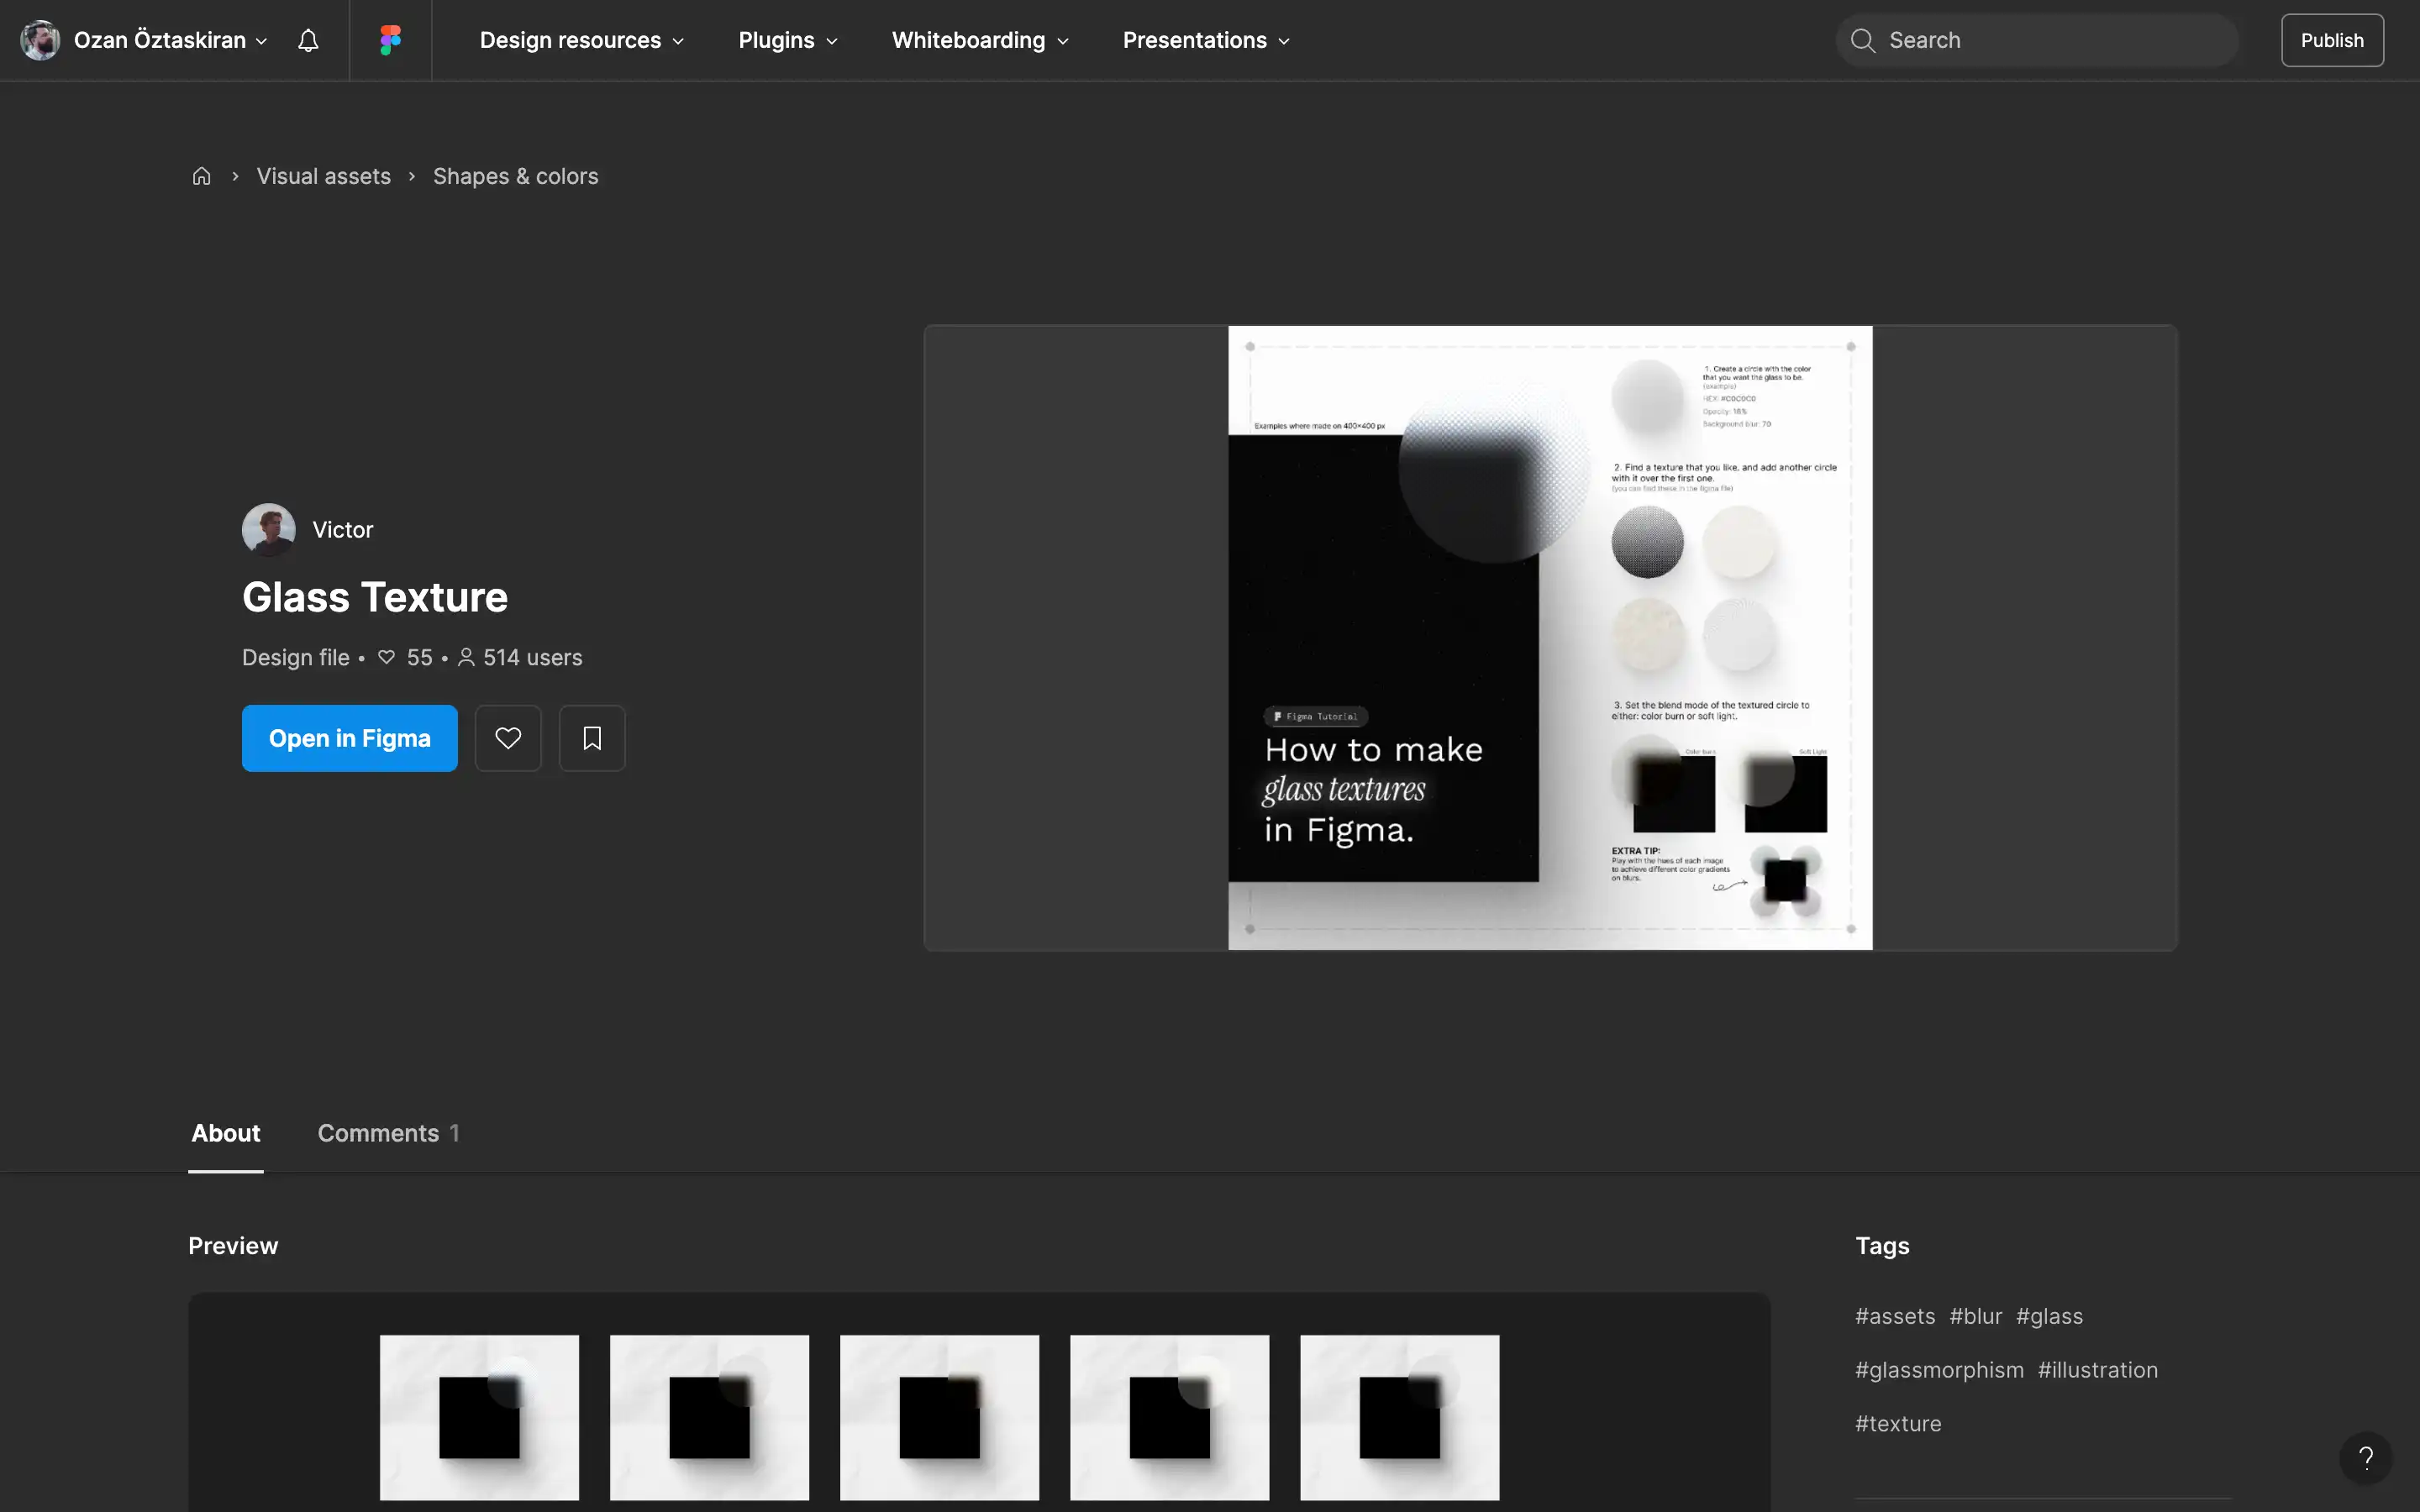Click the Tags heading
2420x1512 pixels.
pos(1882,1246)
